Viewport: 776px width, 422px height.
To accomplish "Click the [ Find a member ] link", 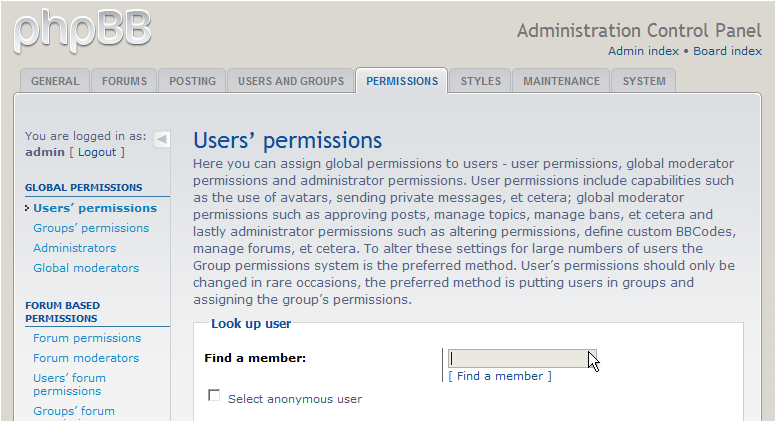I will coord(500,376).
